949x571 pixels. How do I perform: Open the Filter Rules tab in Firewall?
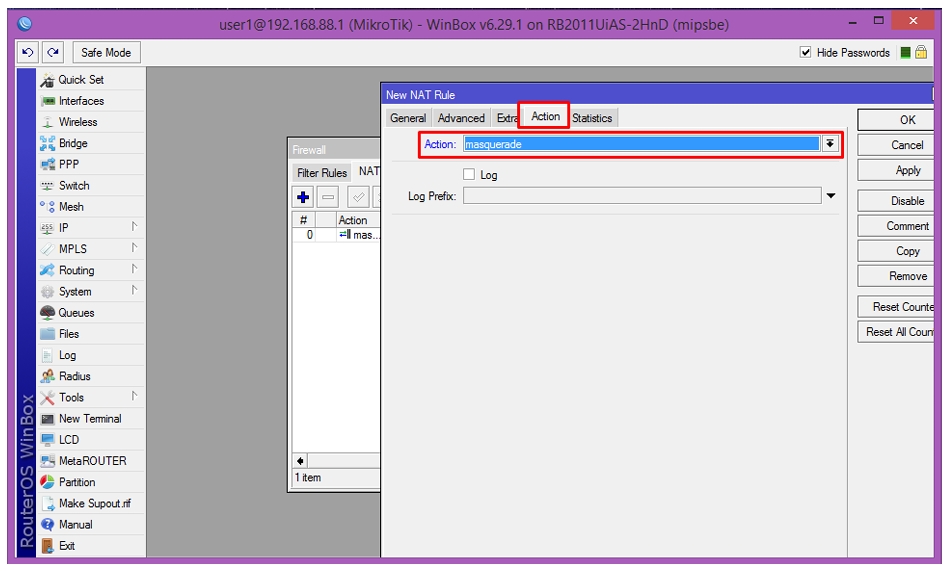point(322,173)
